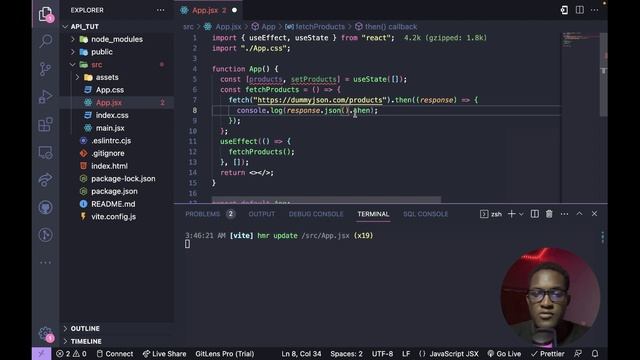
Task: Open notifications bell in status bar
Action: click(x=595, y=353)
